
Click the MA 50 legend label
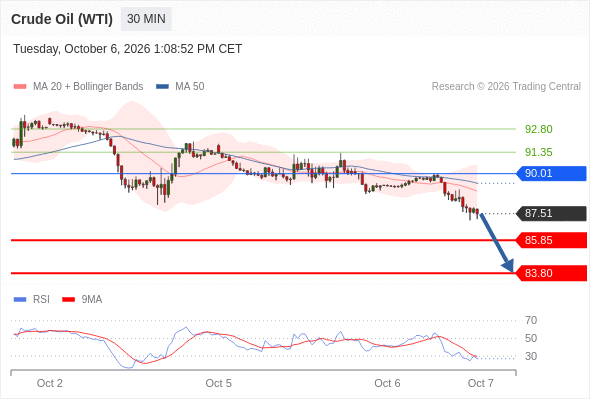pos(190,87)
